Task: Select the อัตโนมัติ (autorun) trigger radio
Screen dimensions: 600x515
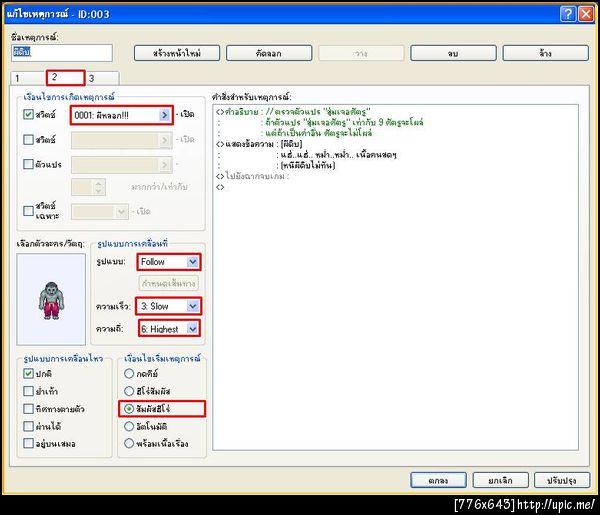Action: (129, 426)
